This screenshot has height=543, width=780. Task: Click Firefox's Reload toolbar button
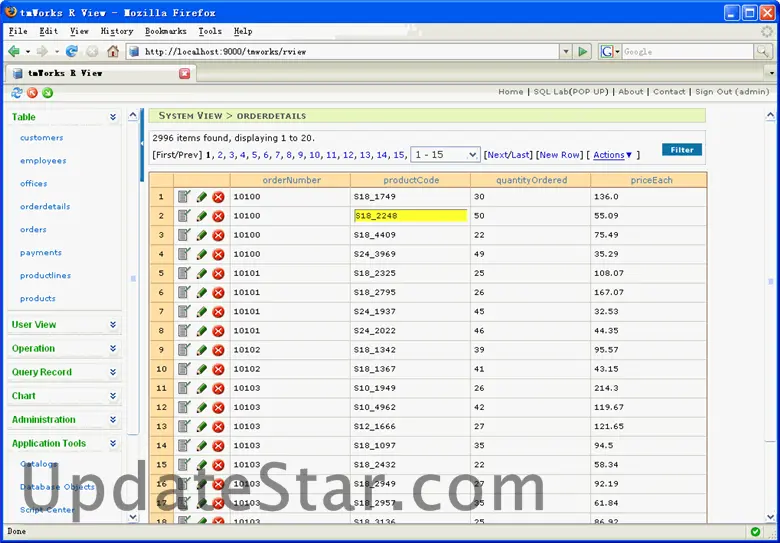pyautogui.click(x=72, y=51)
